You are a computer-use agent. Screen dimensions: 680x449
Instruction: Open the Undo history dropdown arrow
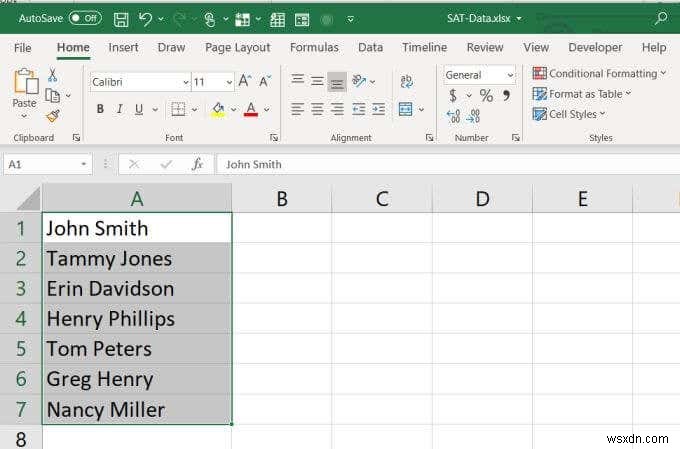(x=161, y=19)
